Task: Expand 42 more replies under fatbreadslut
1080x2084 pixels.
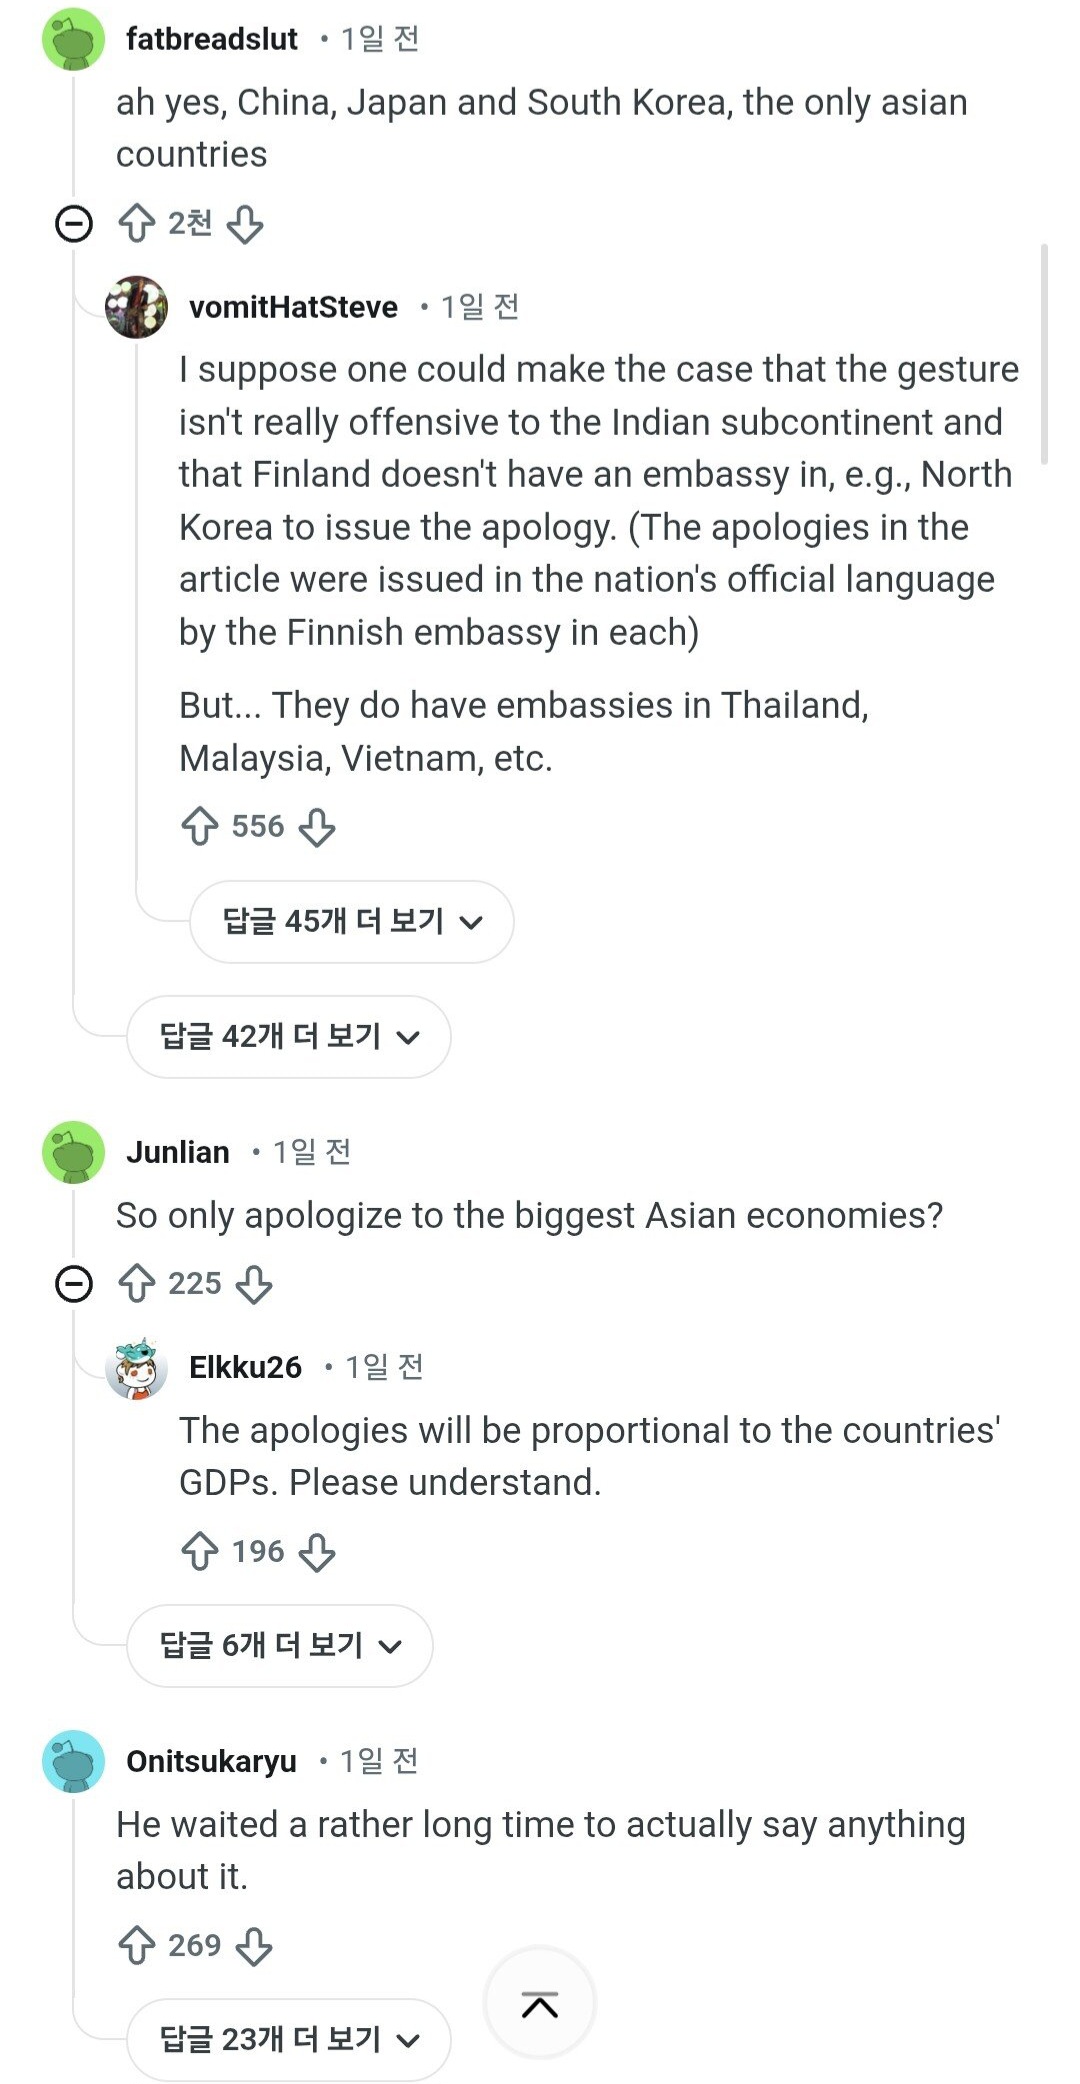Action: coord(288,1036)
